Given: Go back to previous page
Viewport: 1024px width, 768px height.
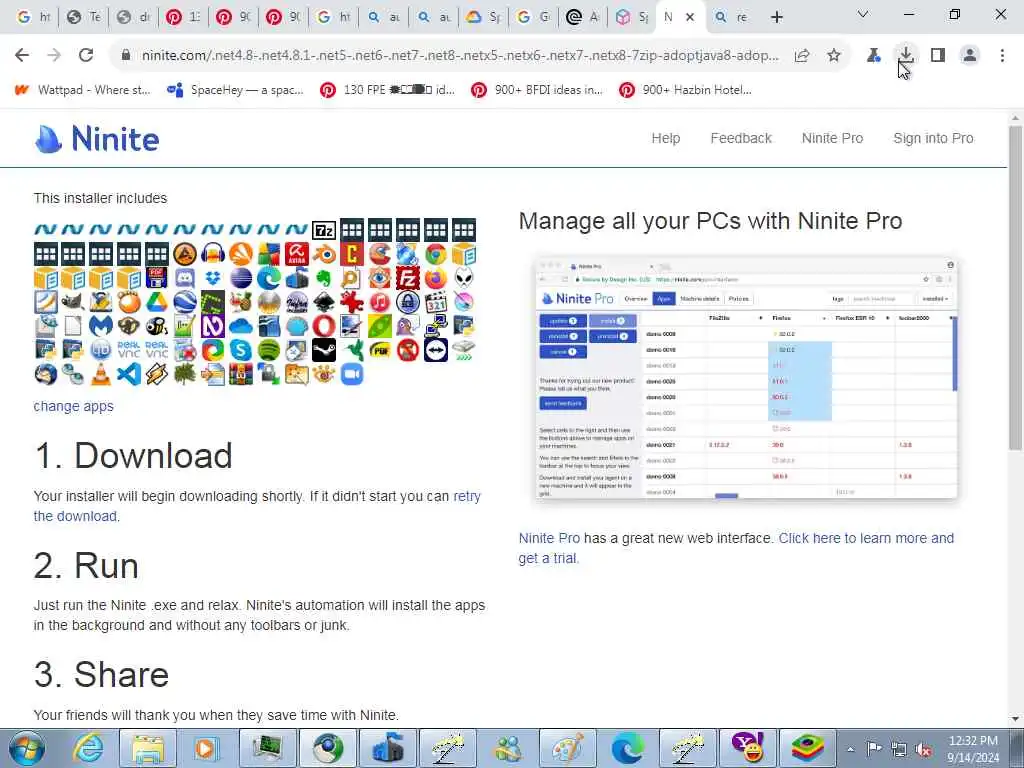Looking at the screenshot, I should pos(22,55).
